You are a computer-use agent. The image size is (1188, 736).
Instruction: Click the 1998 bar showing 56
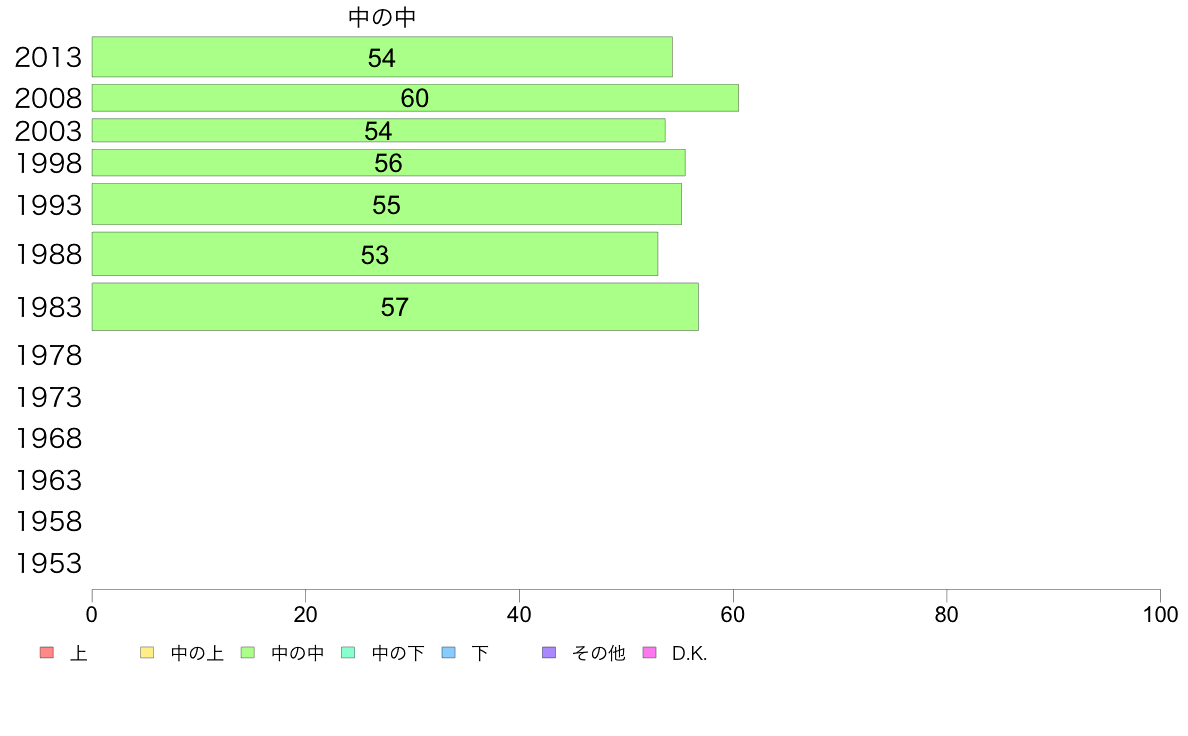388,163
